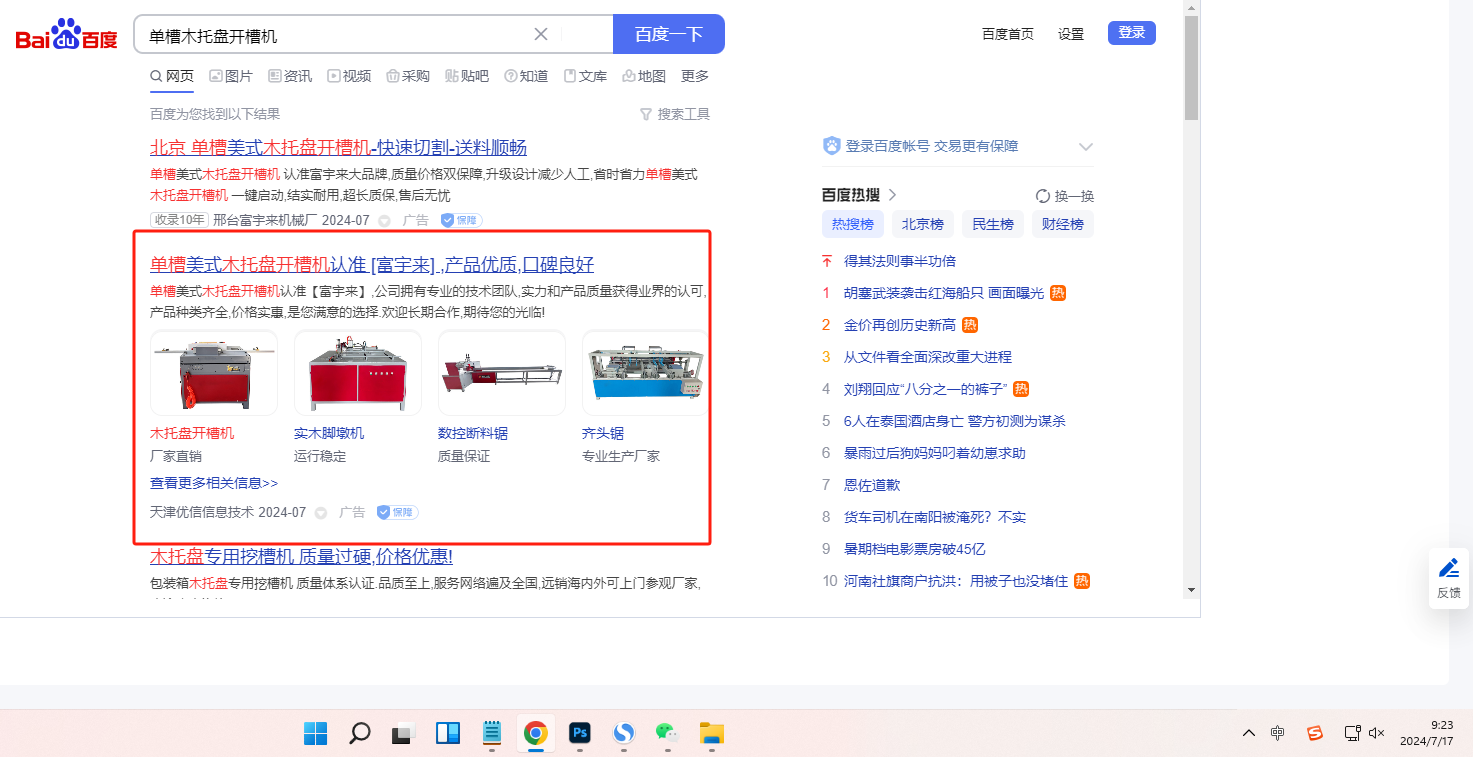Open Windows taskbar search
The image size is (1473, 757).
(360, 733)
